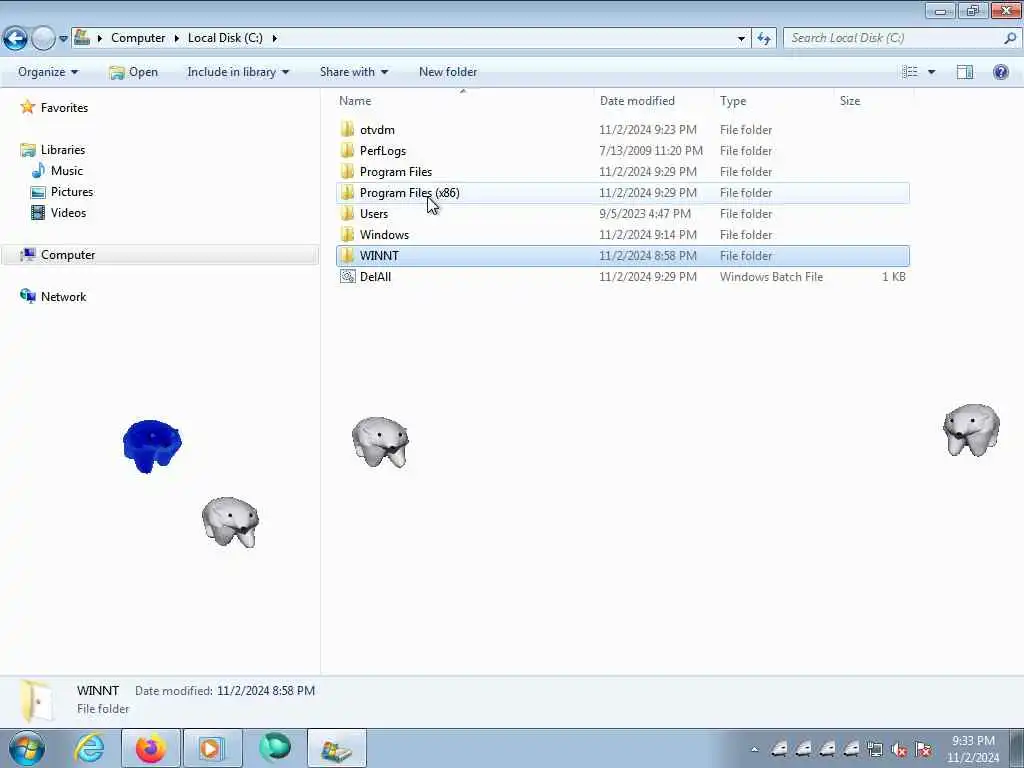Viewport: 1024px width, 768px height.
Task: Click the muted volume tray icon
Action: coord(899,749)
